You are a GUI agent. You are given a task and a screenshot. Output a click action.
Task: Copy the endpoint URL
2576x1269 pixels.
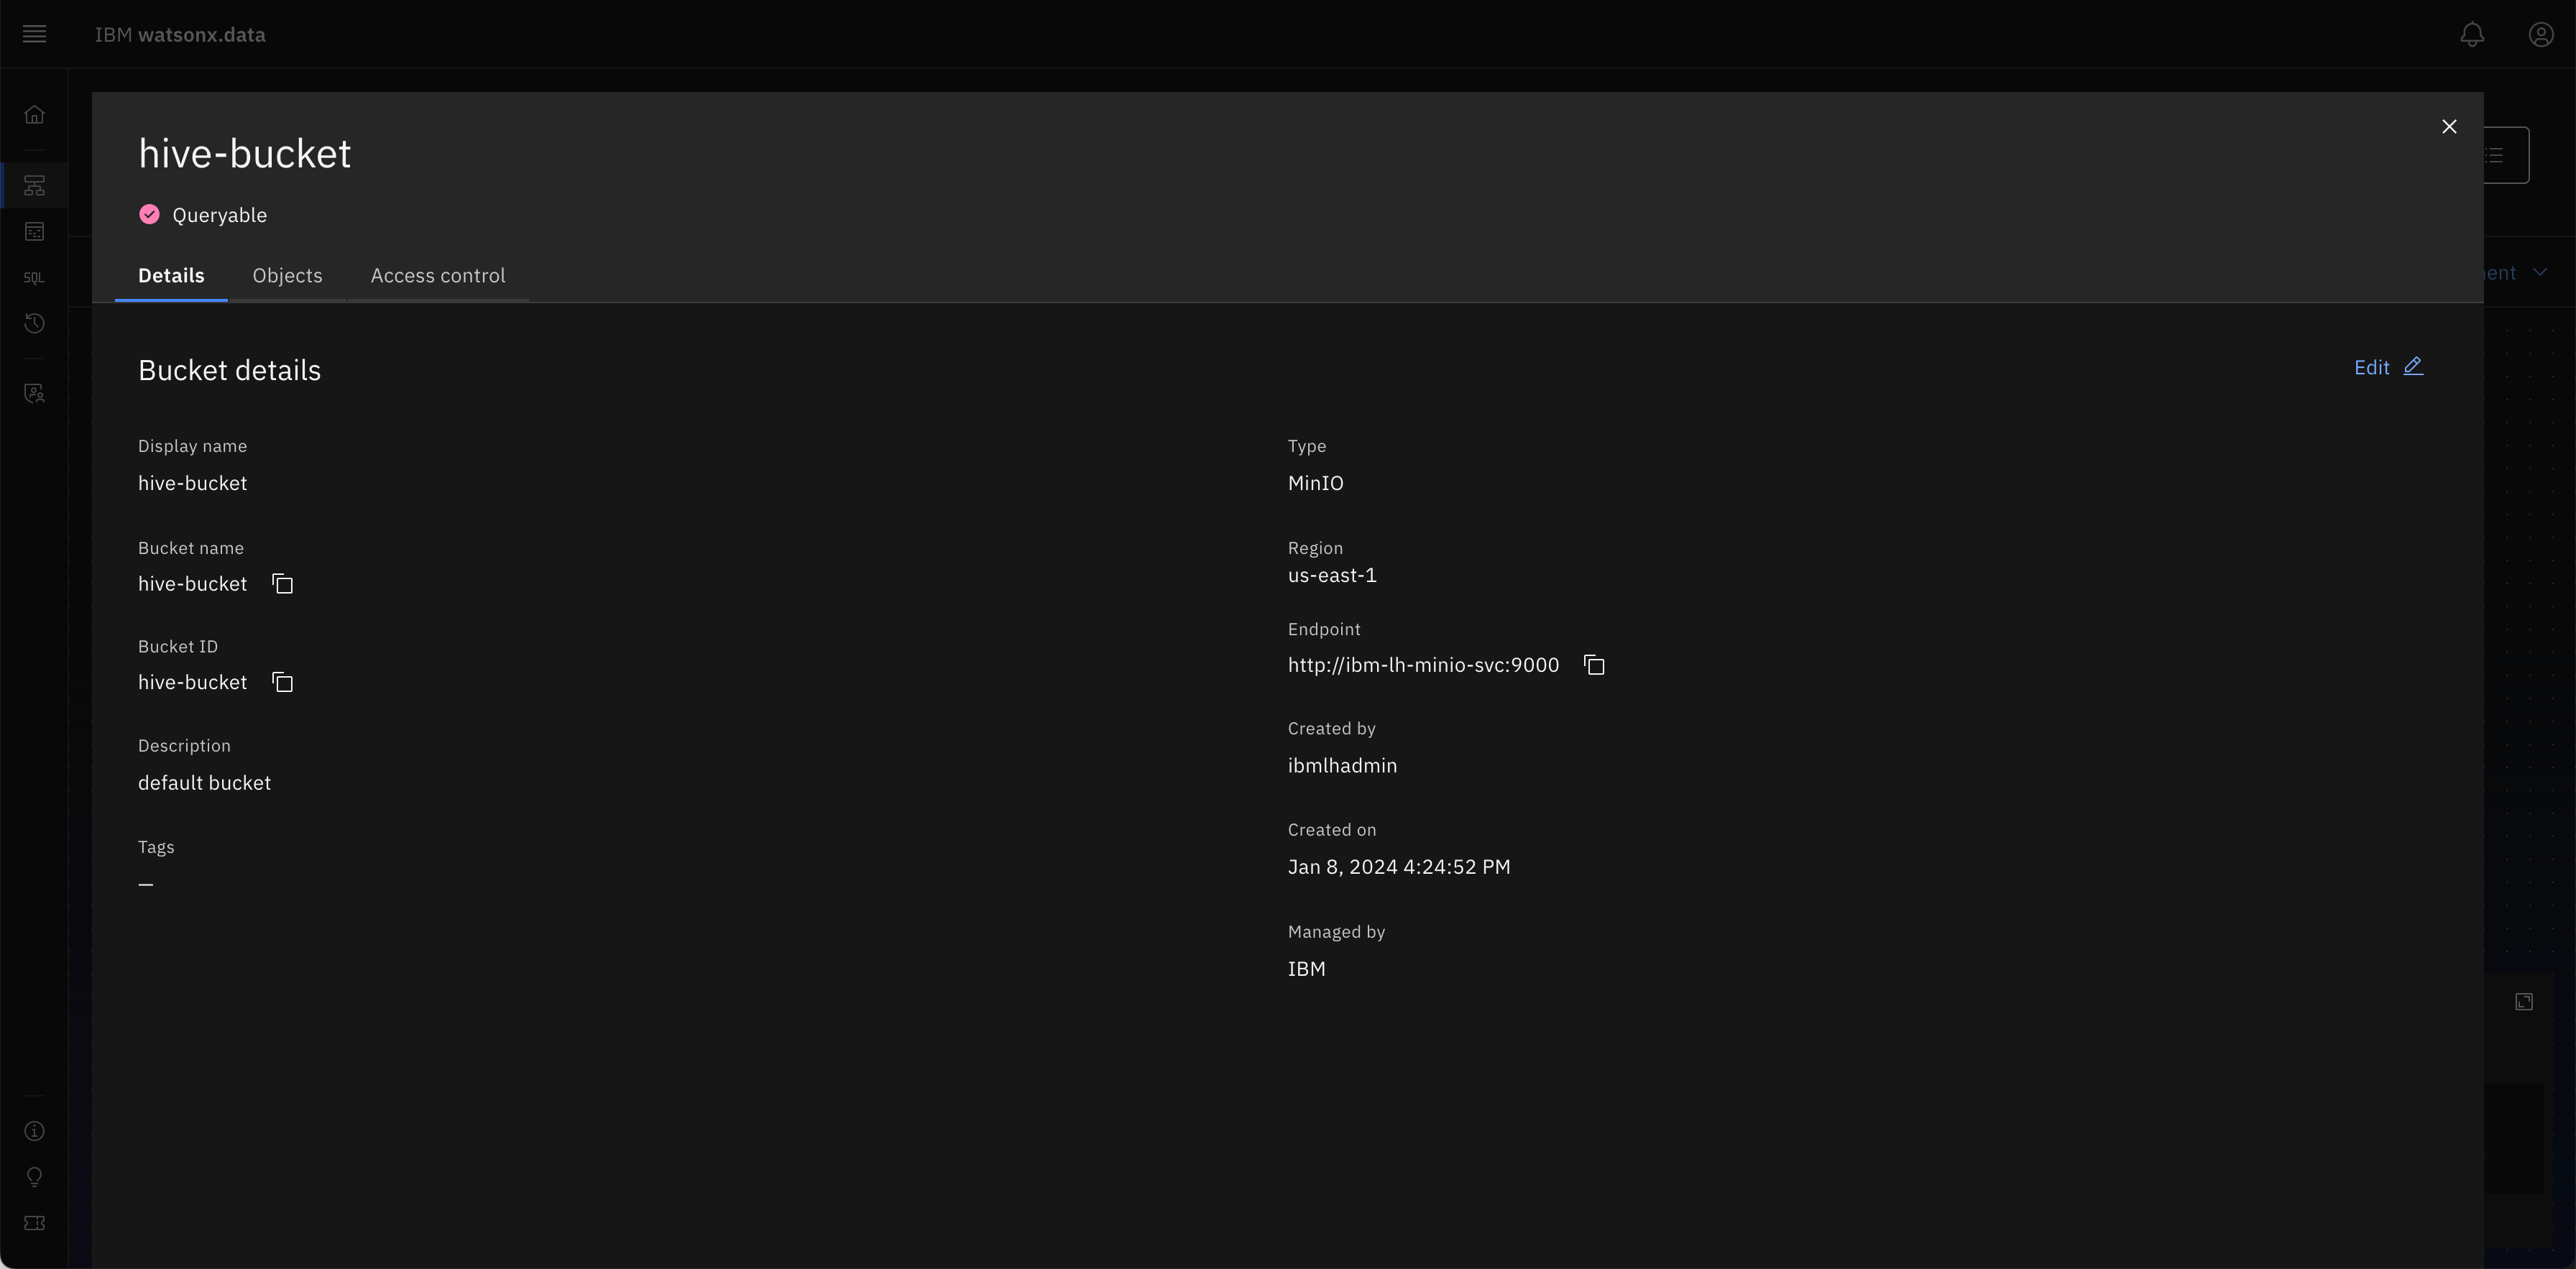[1595, 665]
